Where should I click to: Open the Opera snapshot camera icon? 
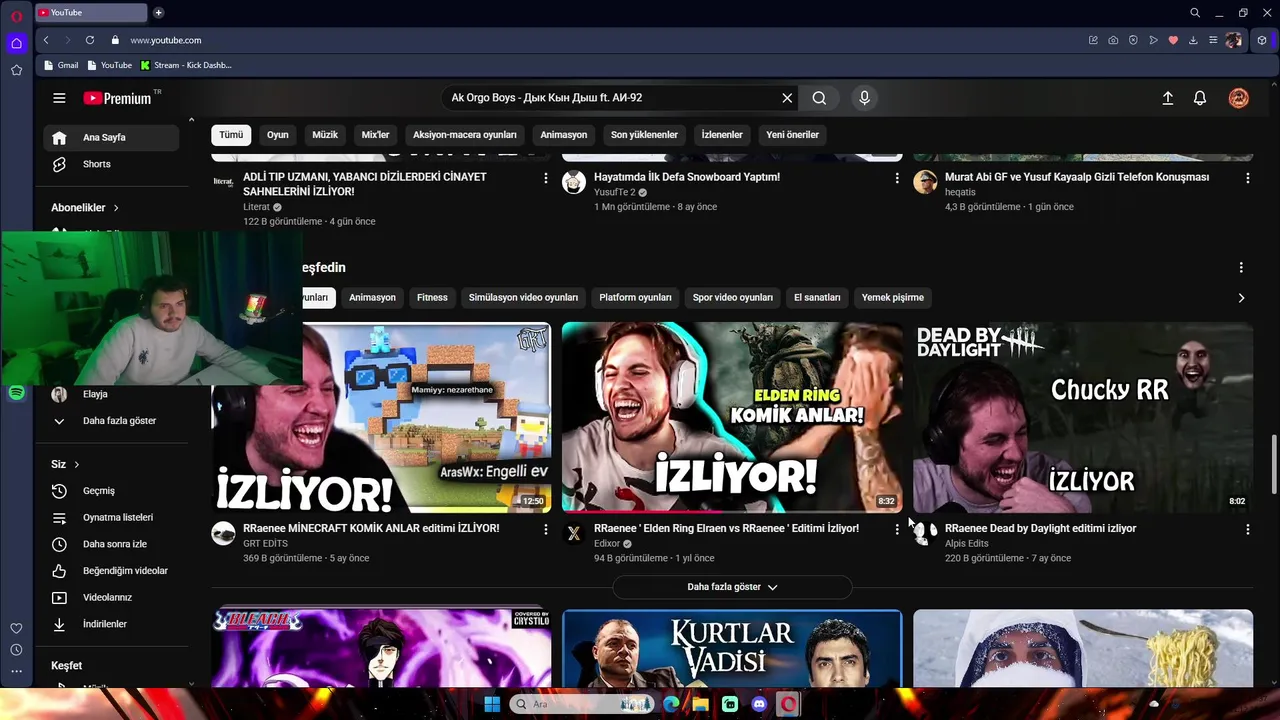[x=1113, y=40]
